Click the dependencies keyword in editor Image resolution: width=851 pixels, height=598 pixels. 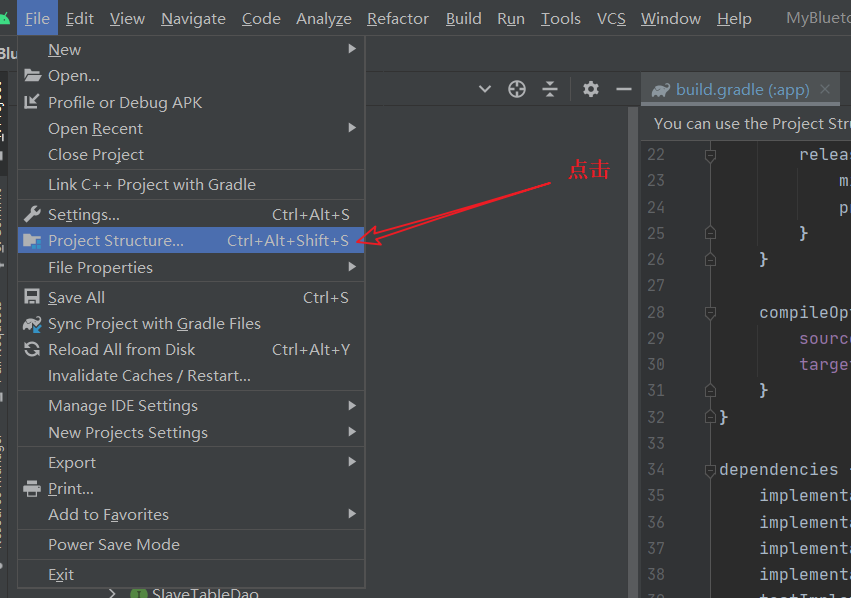point(779,469)
